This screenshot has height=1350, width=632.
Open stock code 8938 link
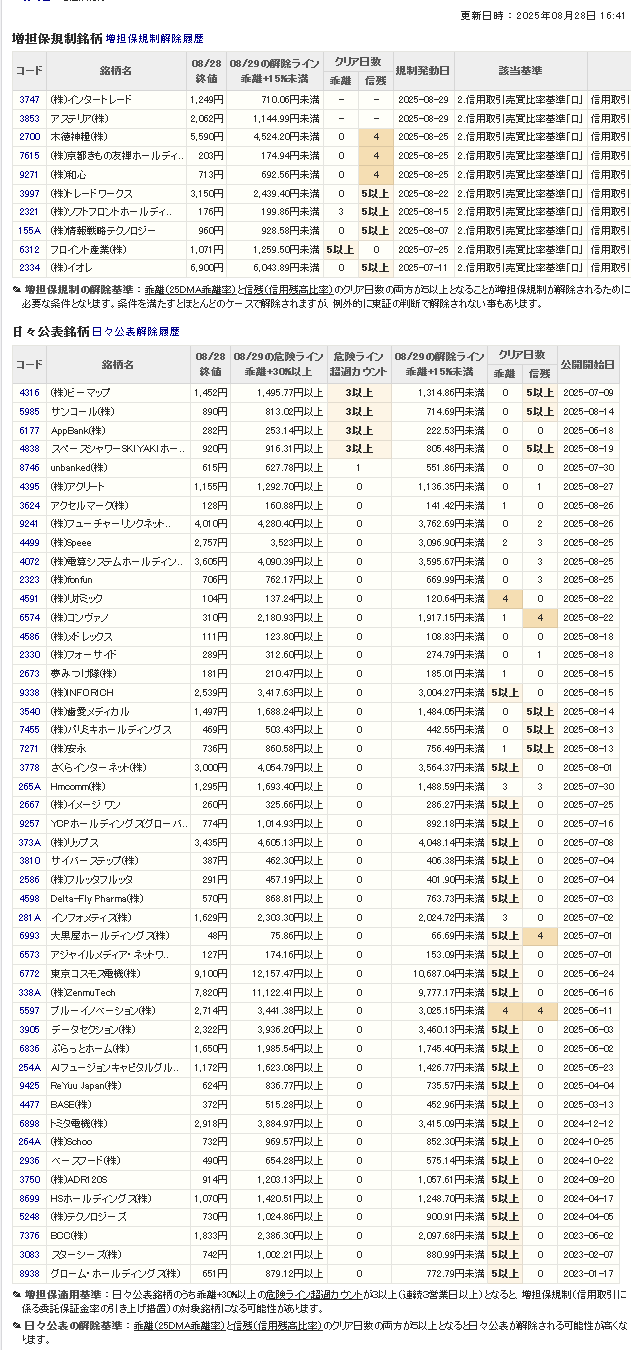29,1273
